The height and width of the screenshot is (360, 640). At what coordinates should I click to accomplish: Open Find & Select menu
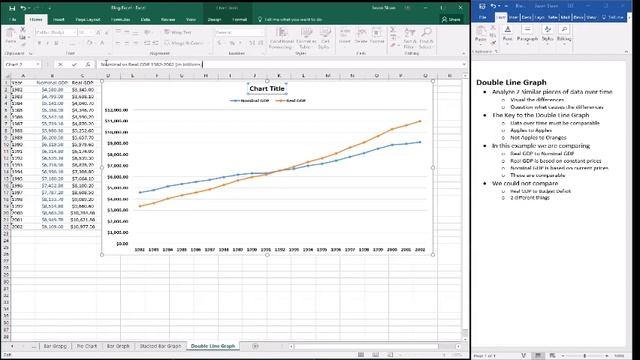pos(426,38)
